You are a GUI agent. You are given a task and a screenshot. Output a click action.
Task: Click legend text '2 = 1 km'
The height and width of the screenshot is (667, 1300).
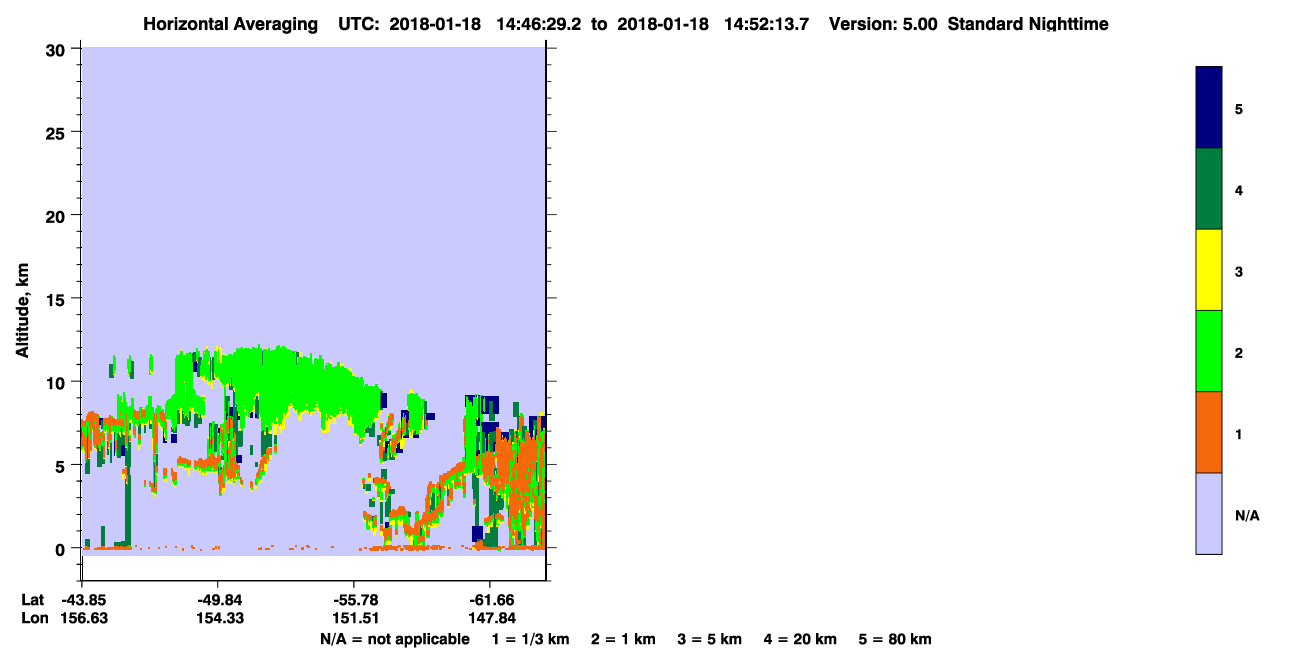623,639
